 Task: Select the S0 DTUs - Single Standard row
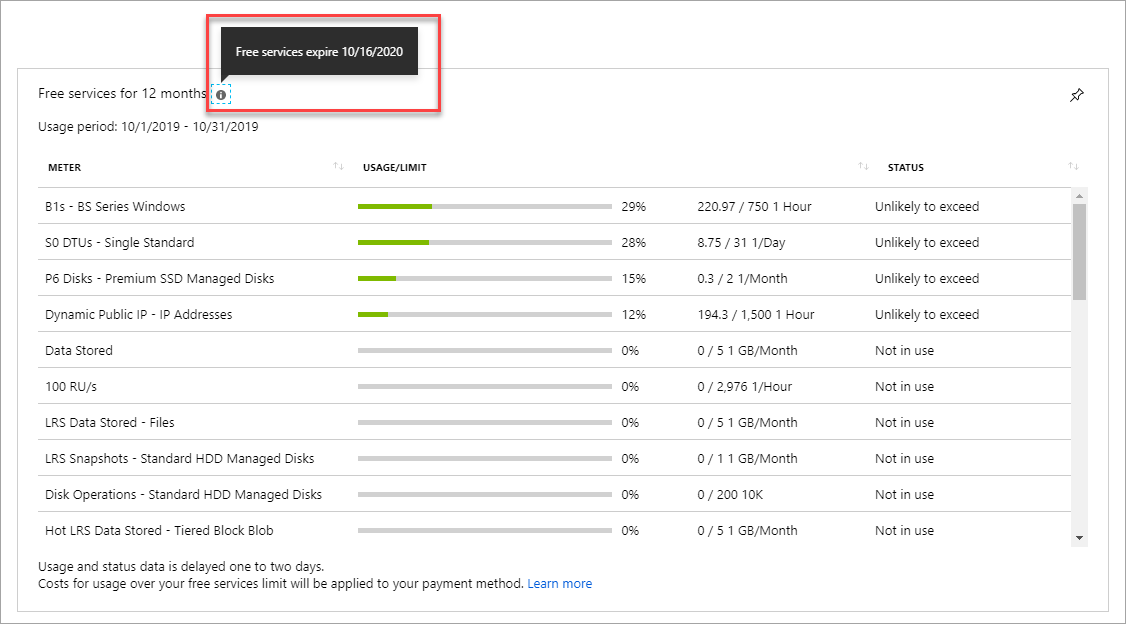click(x=121, y=242)
